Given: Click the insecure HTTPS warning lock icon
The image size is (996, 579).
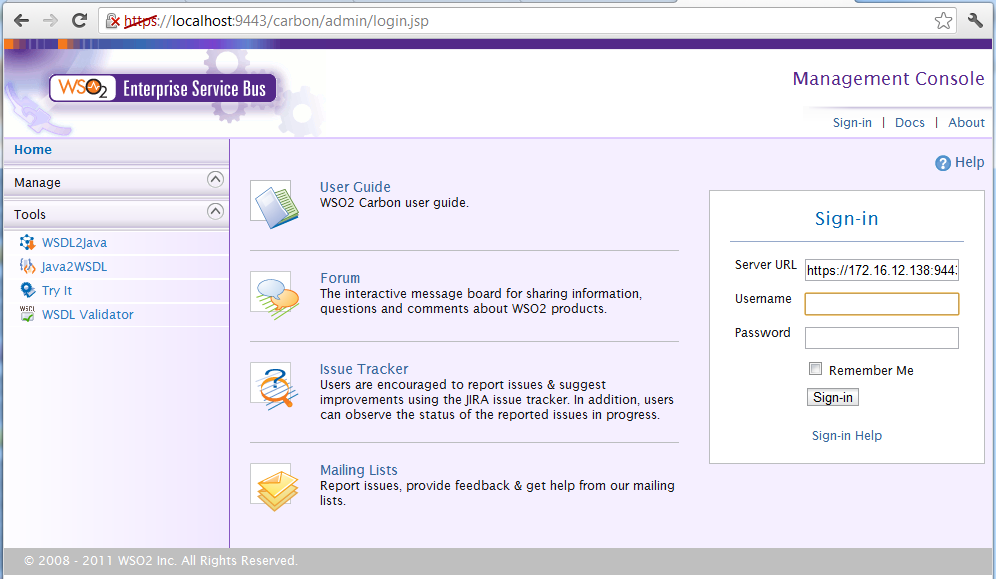Looking at the screenshot, I should [112, 21].
